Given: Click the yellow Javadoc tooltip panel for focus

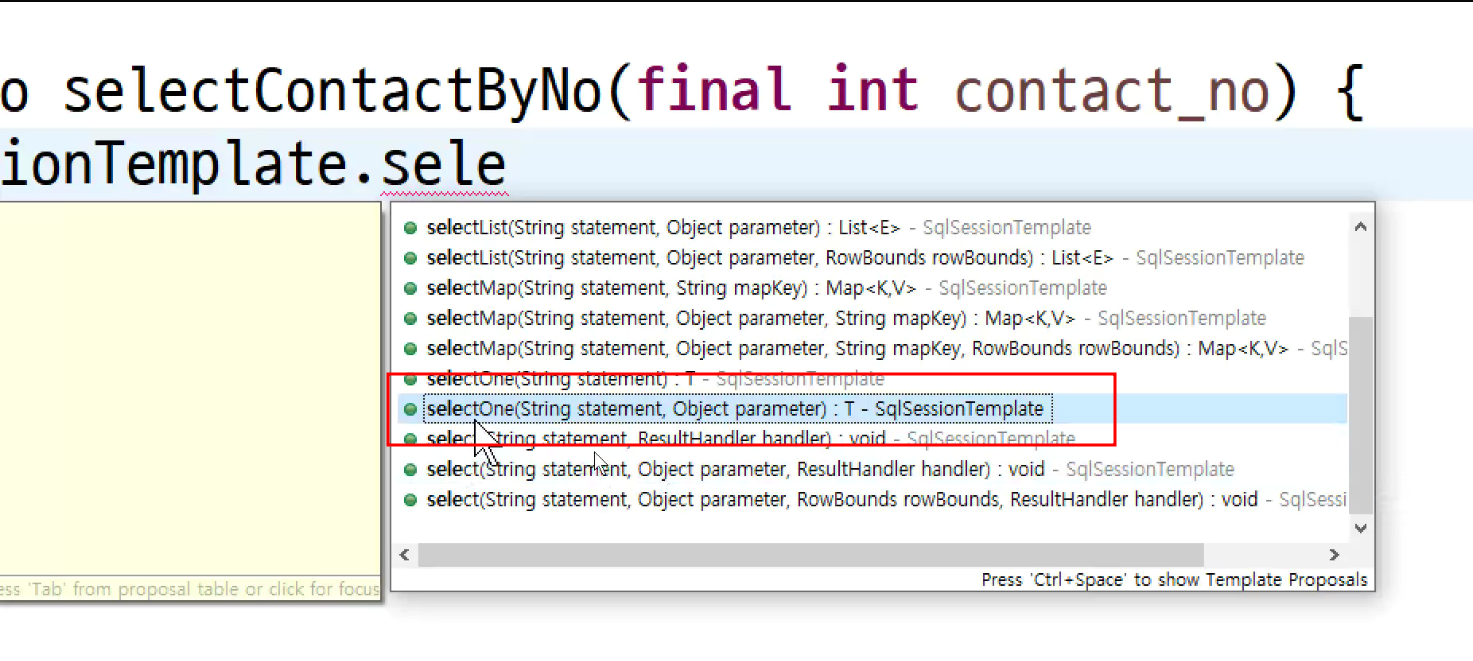Looking at the screenshot, I should [190, 400].
